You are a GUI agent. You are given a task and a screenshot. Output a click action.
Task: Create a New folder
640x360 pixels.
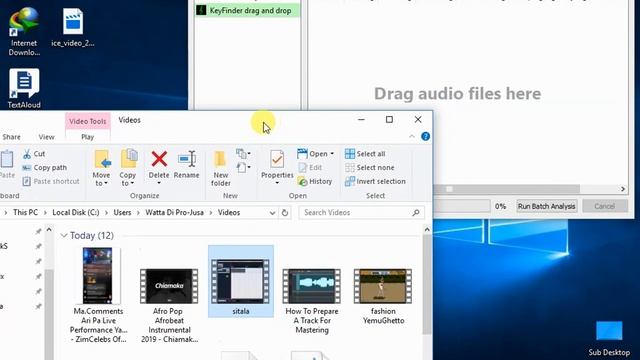[220, 168]
